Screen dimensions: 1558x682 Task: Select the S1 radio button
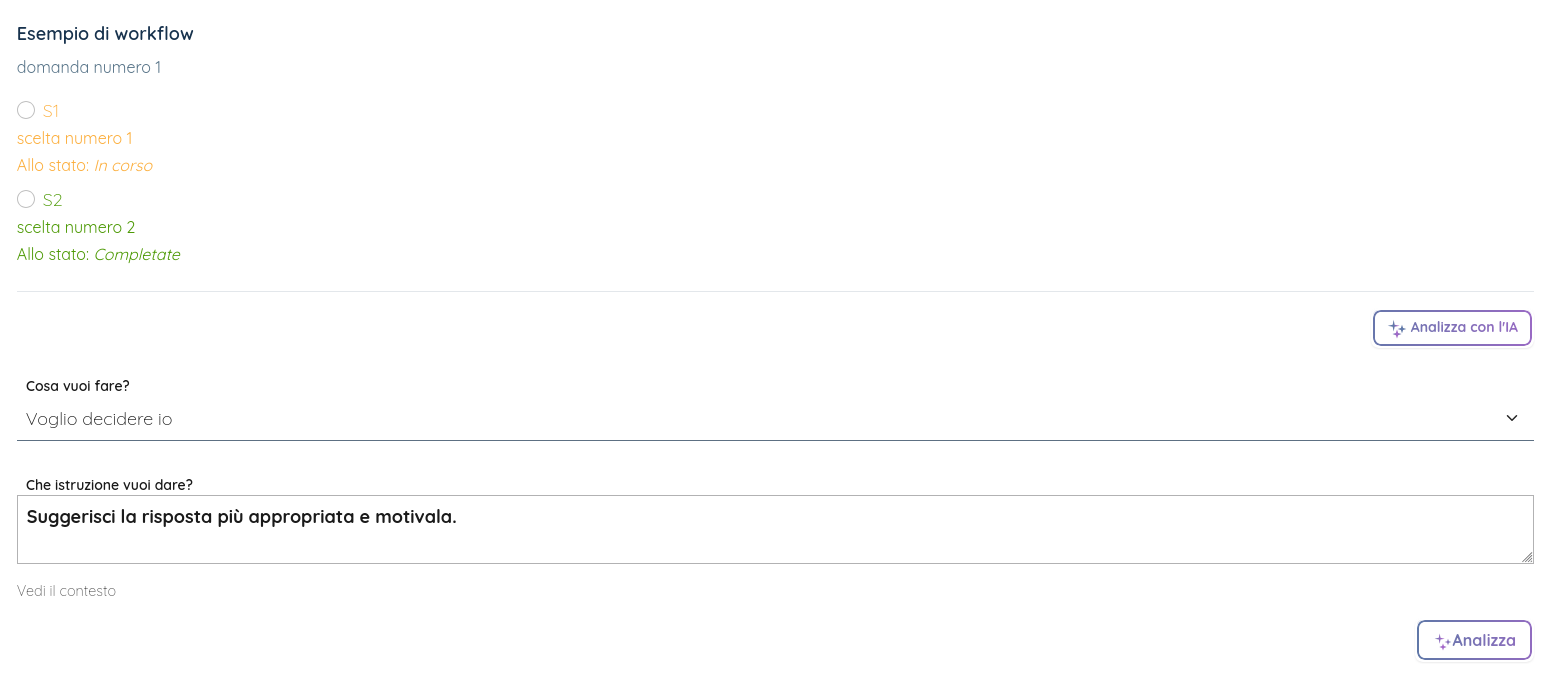(x=26, y=110)
